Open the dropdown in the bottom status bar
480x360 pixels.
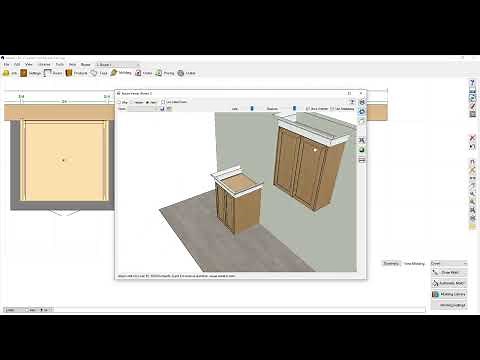pos(15,310)
